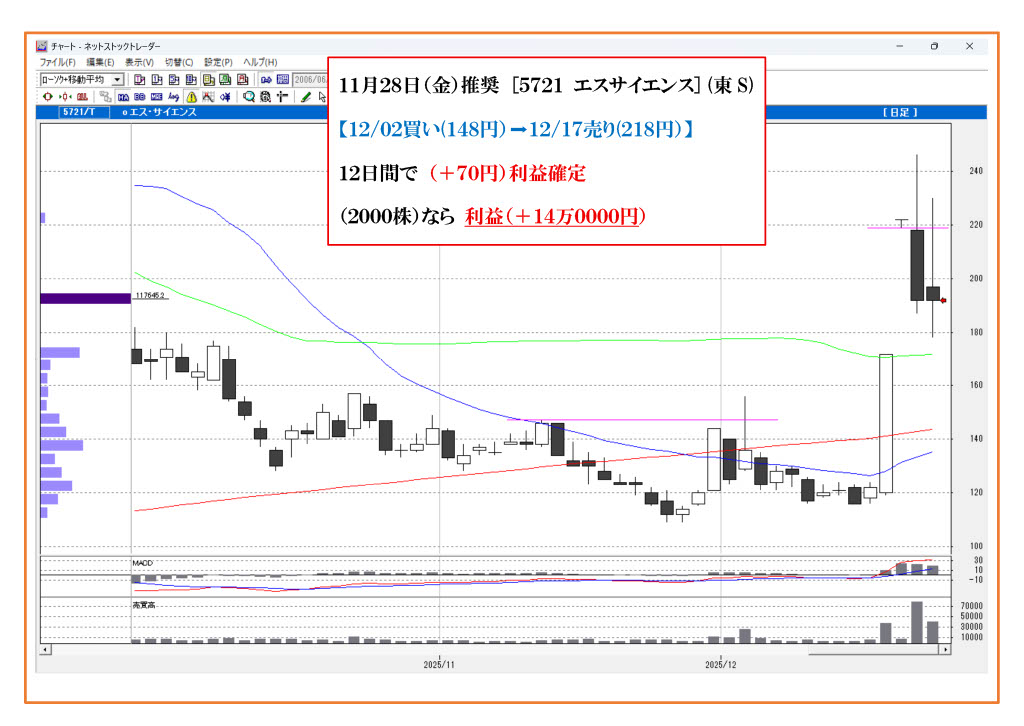This screenshot has width=1024, height=726.
Task: Open the 設定(P) menu
Action: click(x=218, y=62)
